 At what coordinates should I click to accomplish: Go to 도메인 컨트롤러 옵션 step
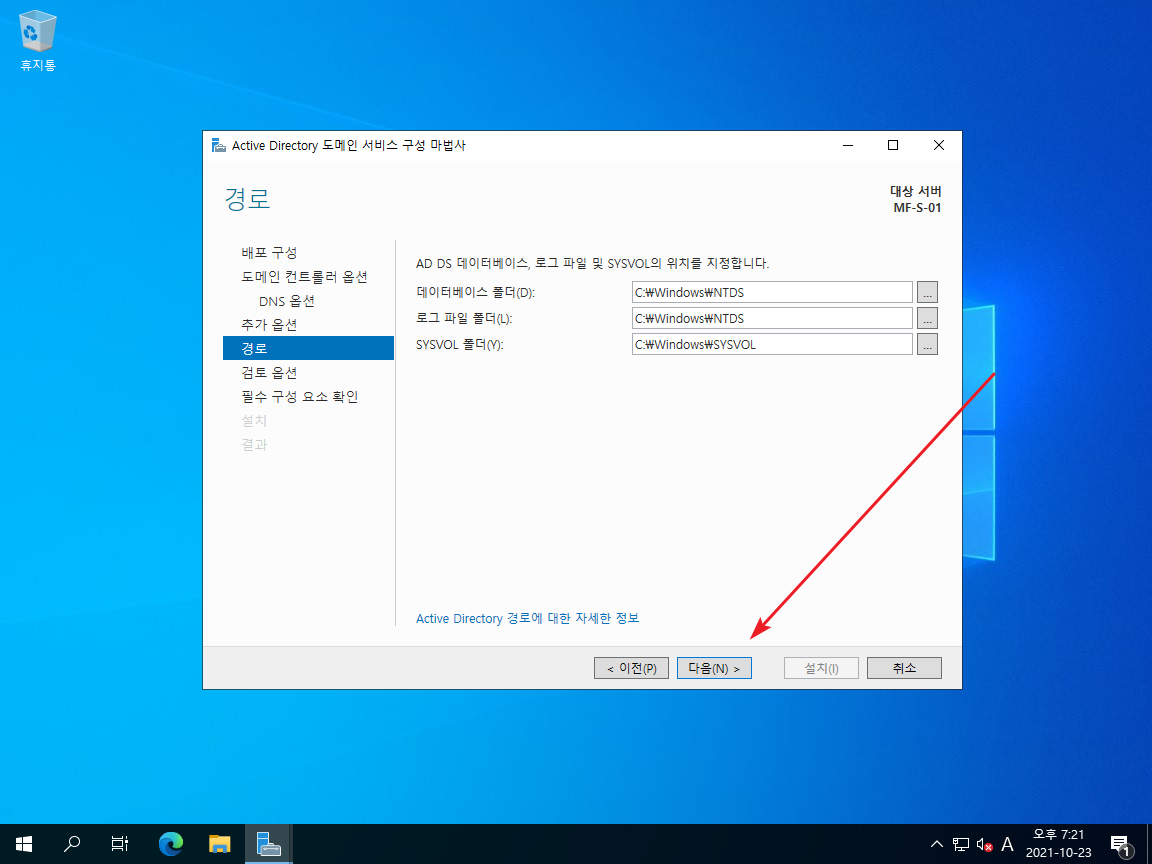click(x=304, y=277)
